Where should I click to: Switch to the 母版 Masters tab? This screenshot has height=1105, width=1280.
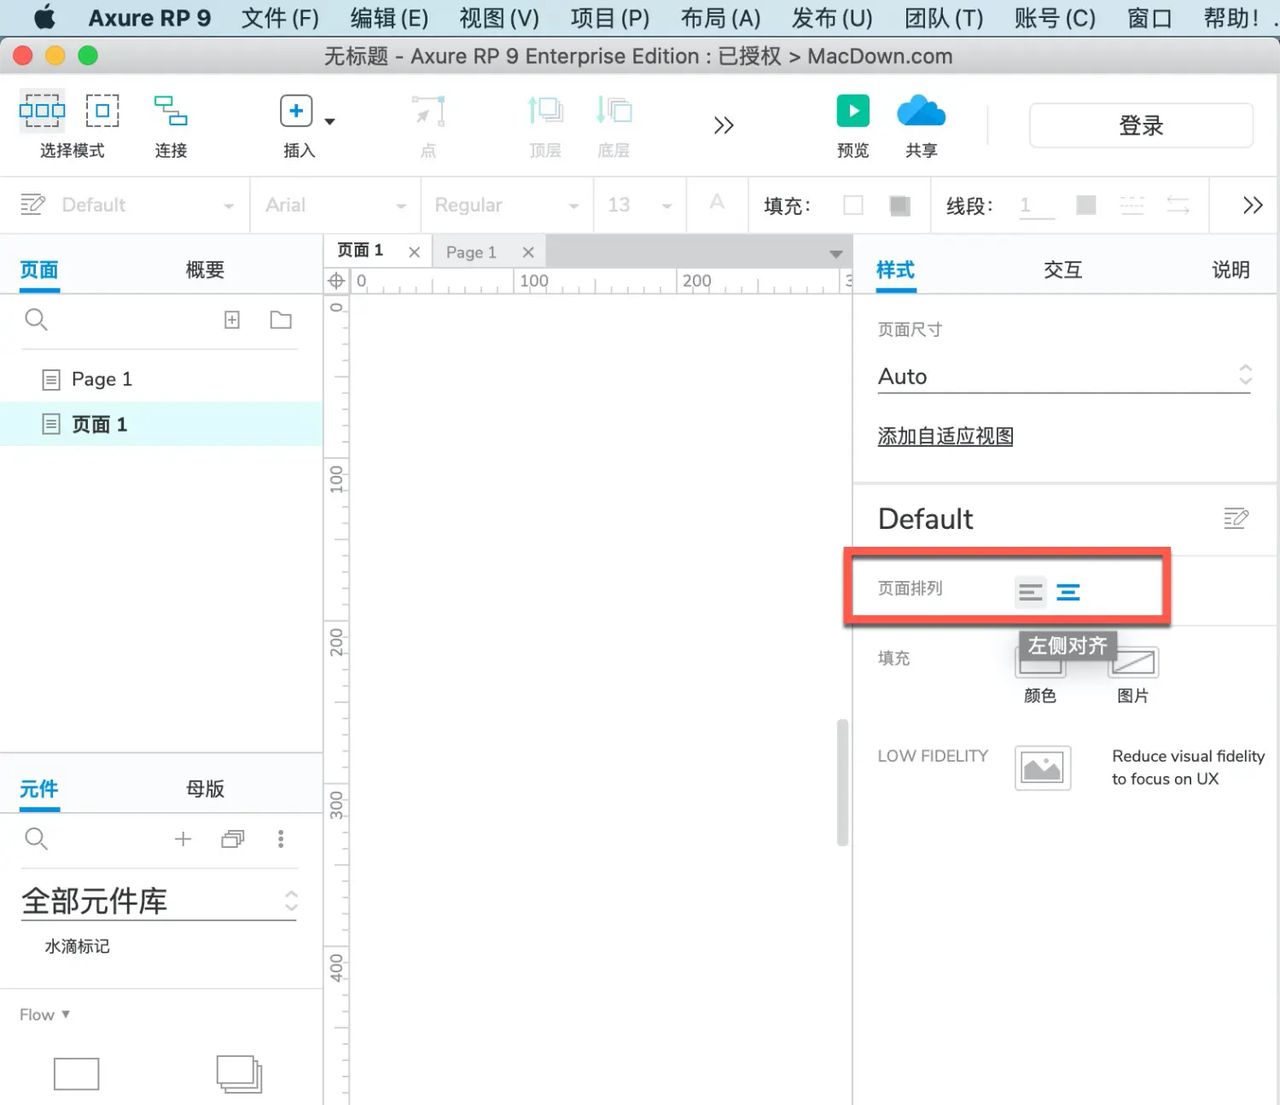[x=205, y=789]
